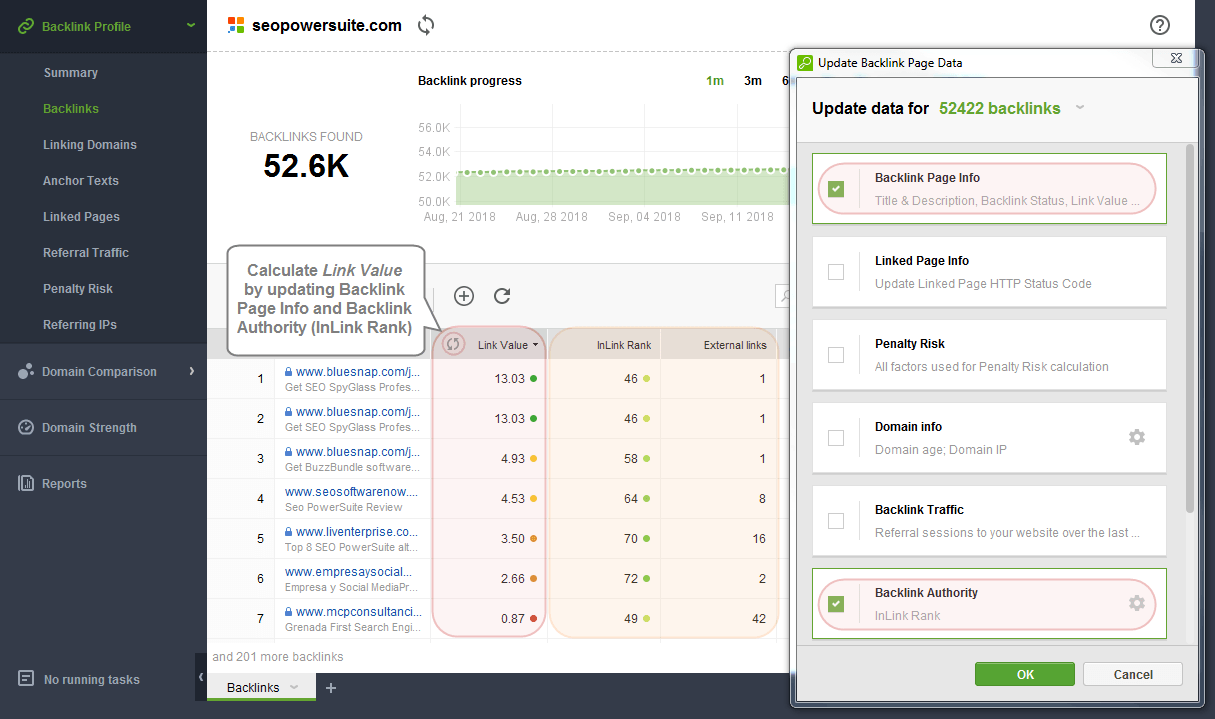1215x719 pixels.
Task: Open help with the question mark icon
Action: (1160, 25)
